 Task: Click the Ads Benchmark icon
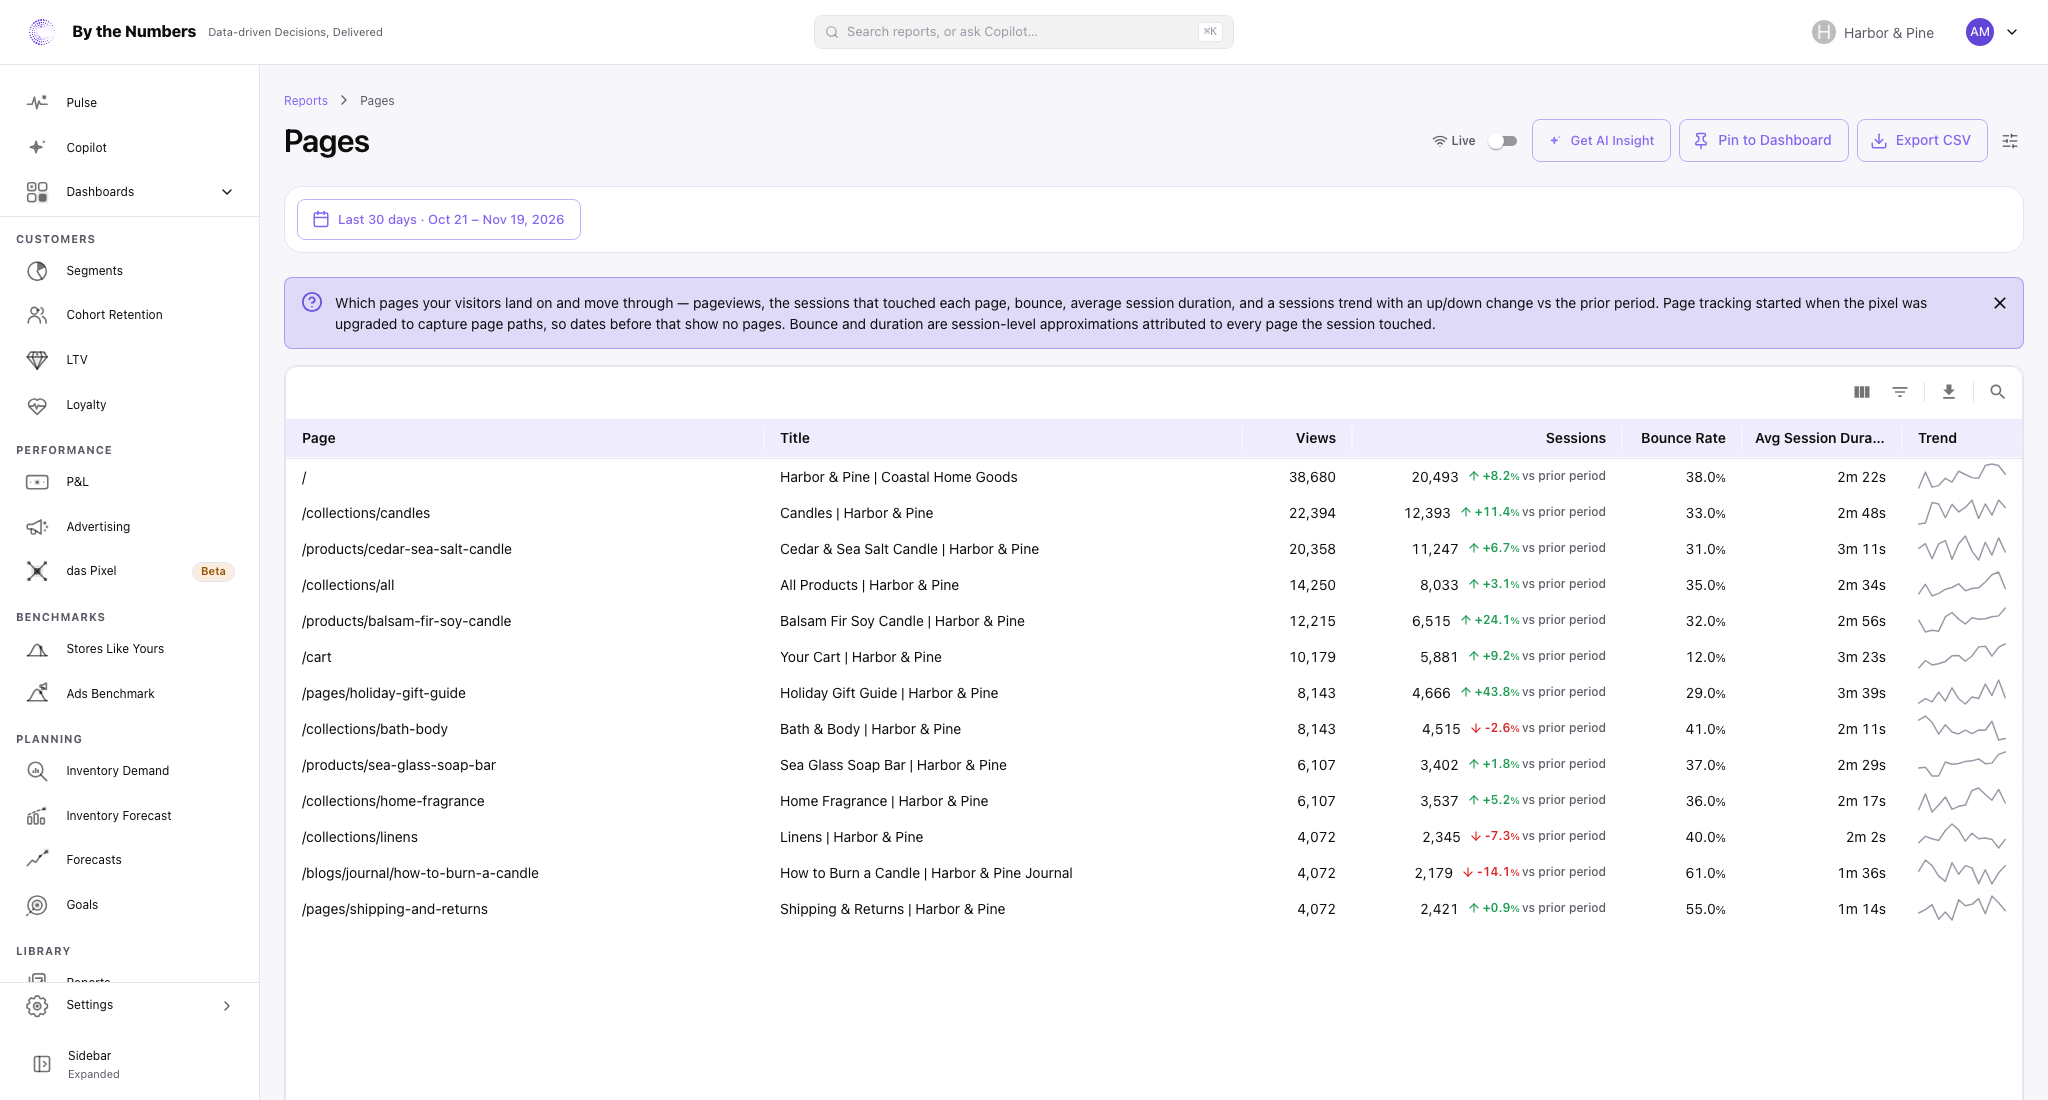37,693
